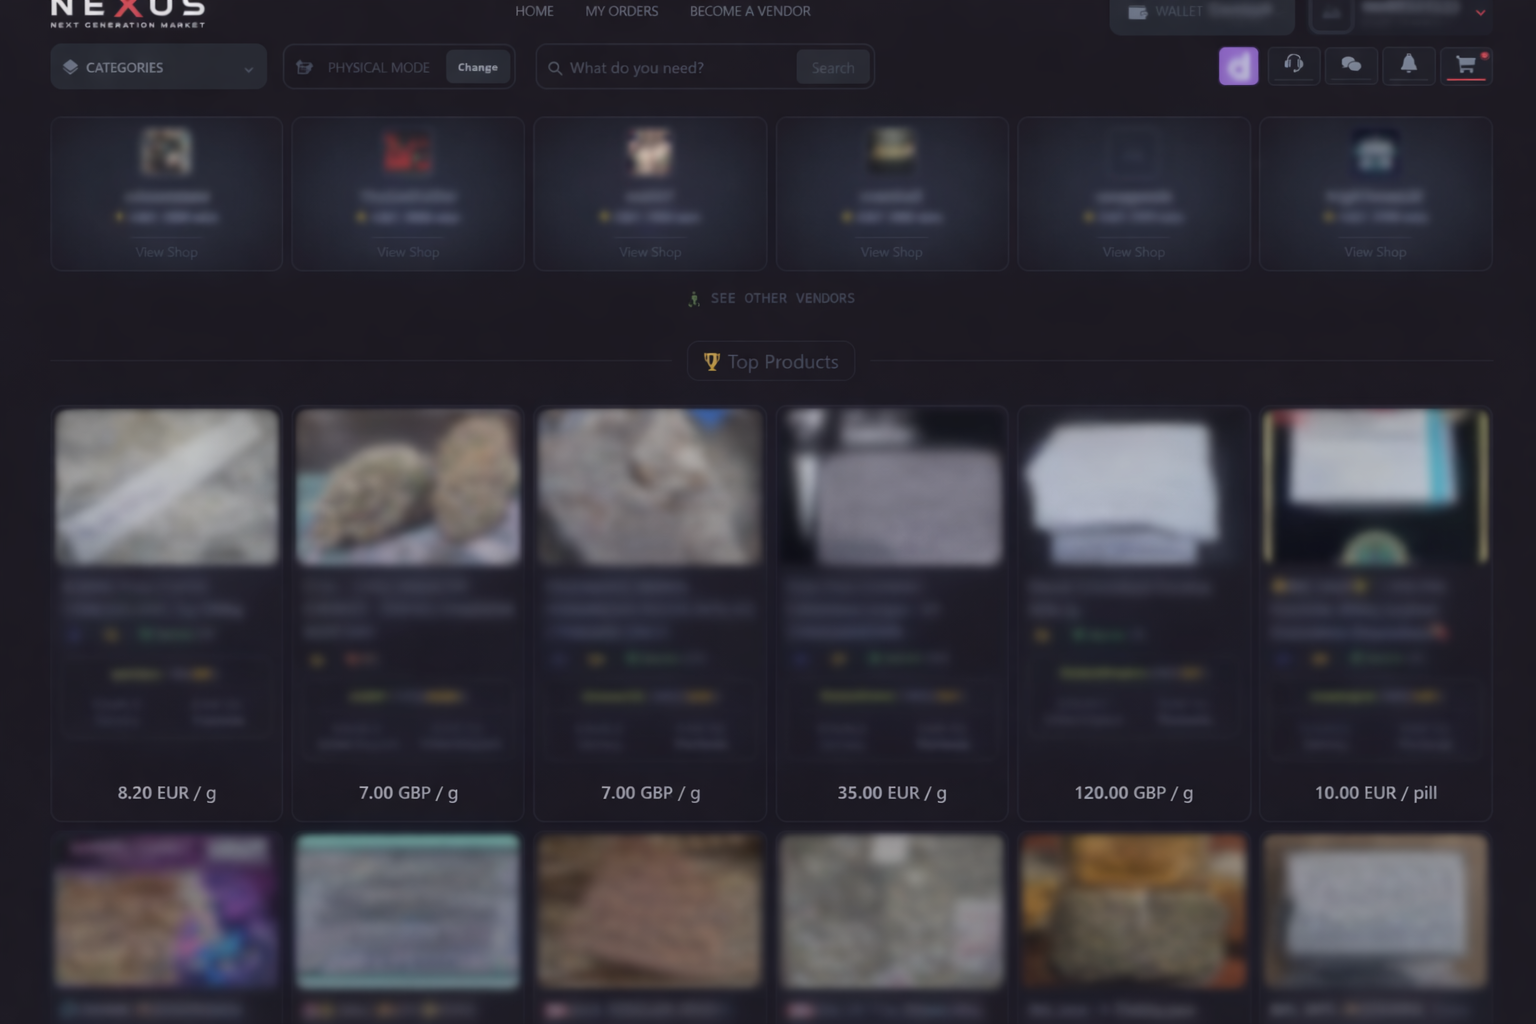This screenshot has width=1536, height=1024.
Task: Open the user account dropdown arrow
Action: point(1480,13)
